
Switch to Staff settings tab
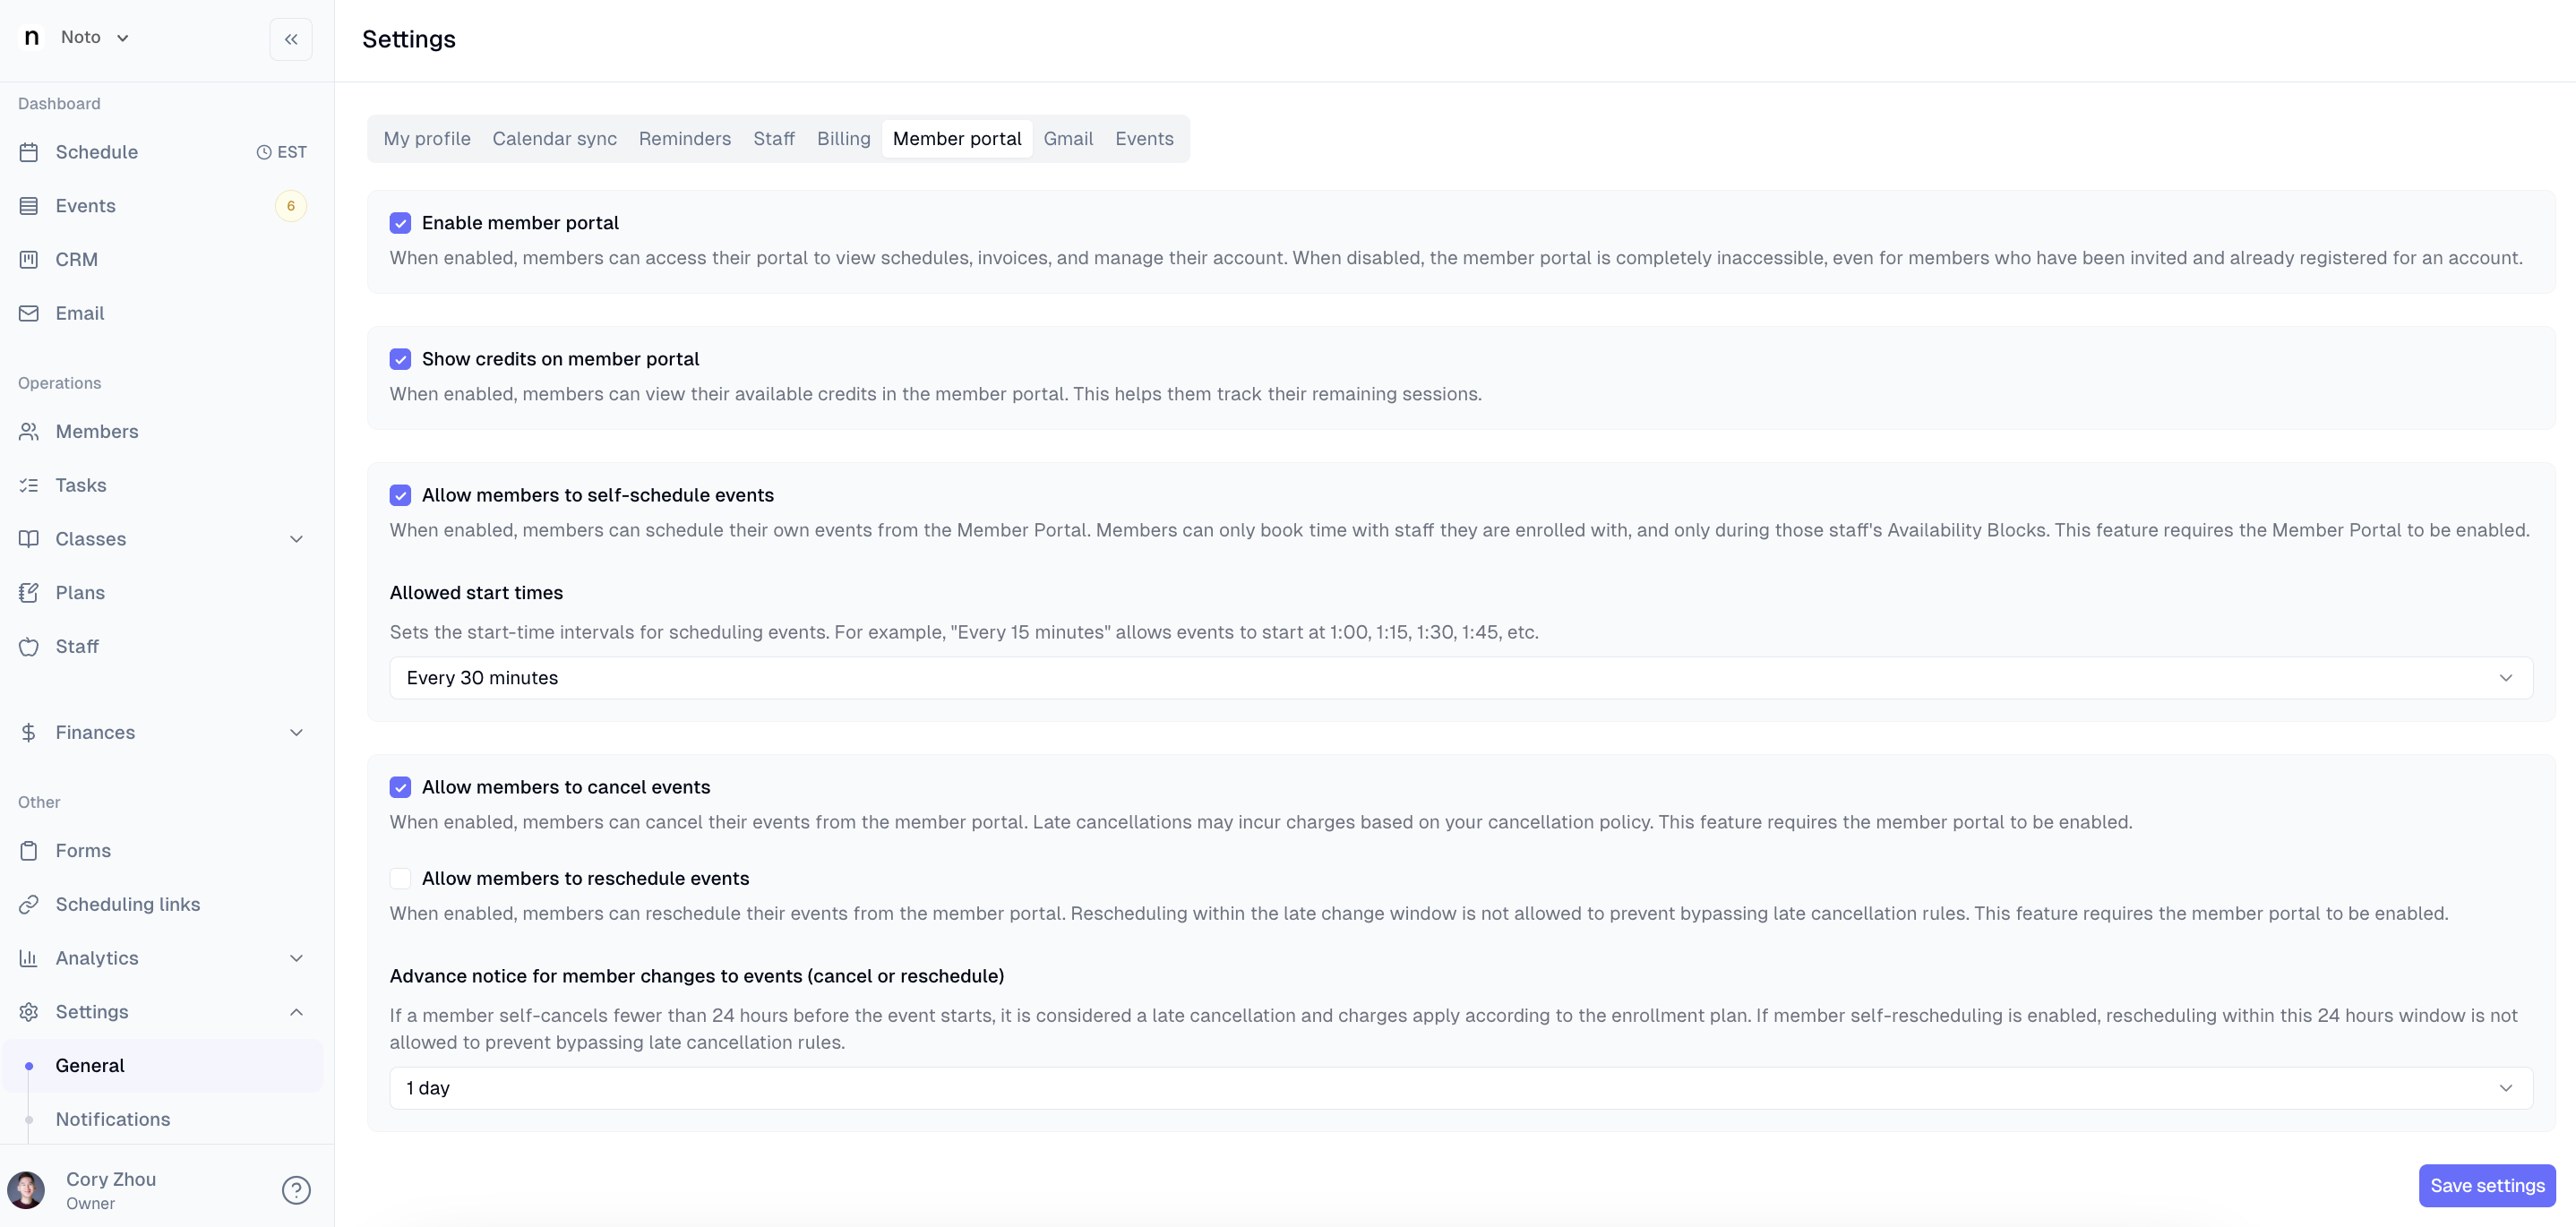pyautogui.click(x=774, y=139)
